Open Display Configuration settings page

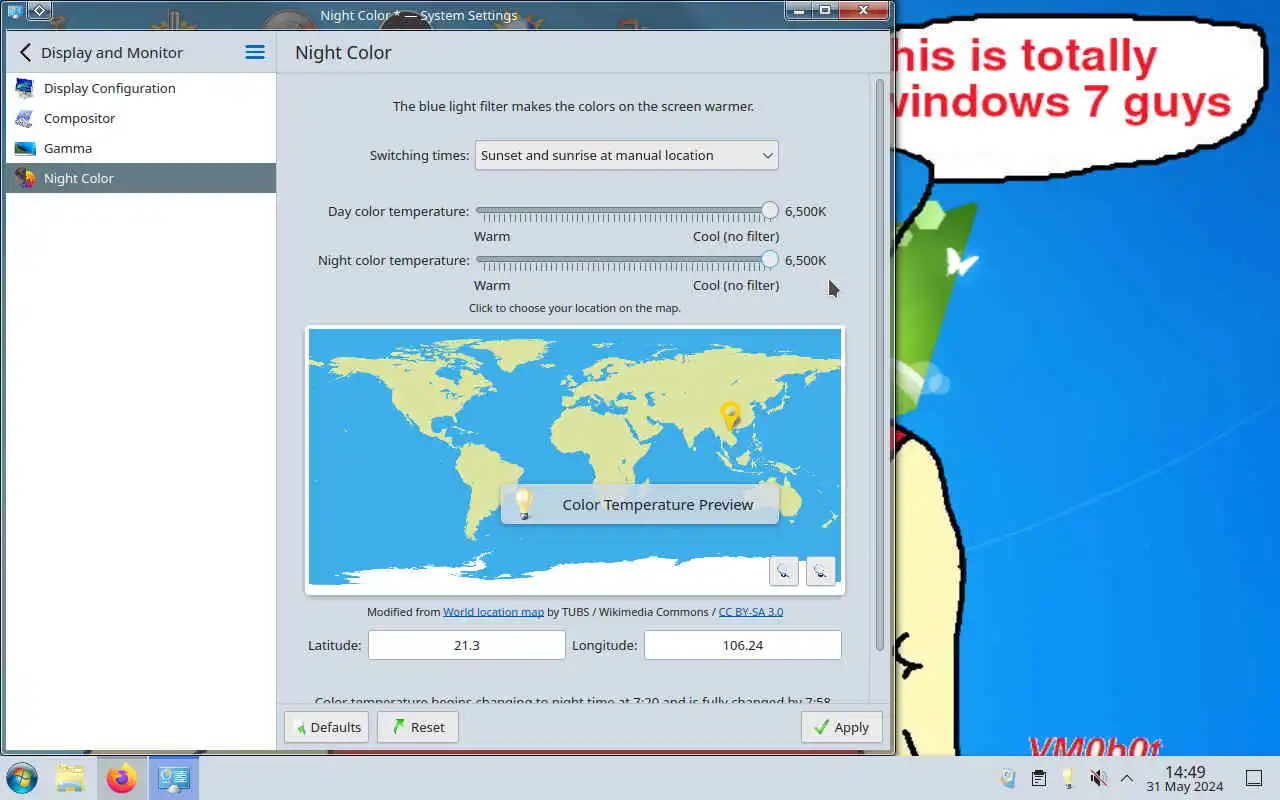click(141, 88)
